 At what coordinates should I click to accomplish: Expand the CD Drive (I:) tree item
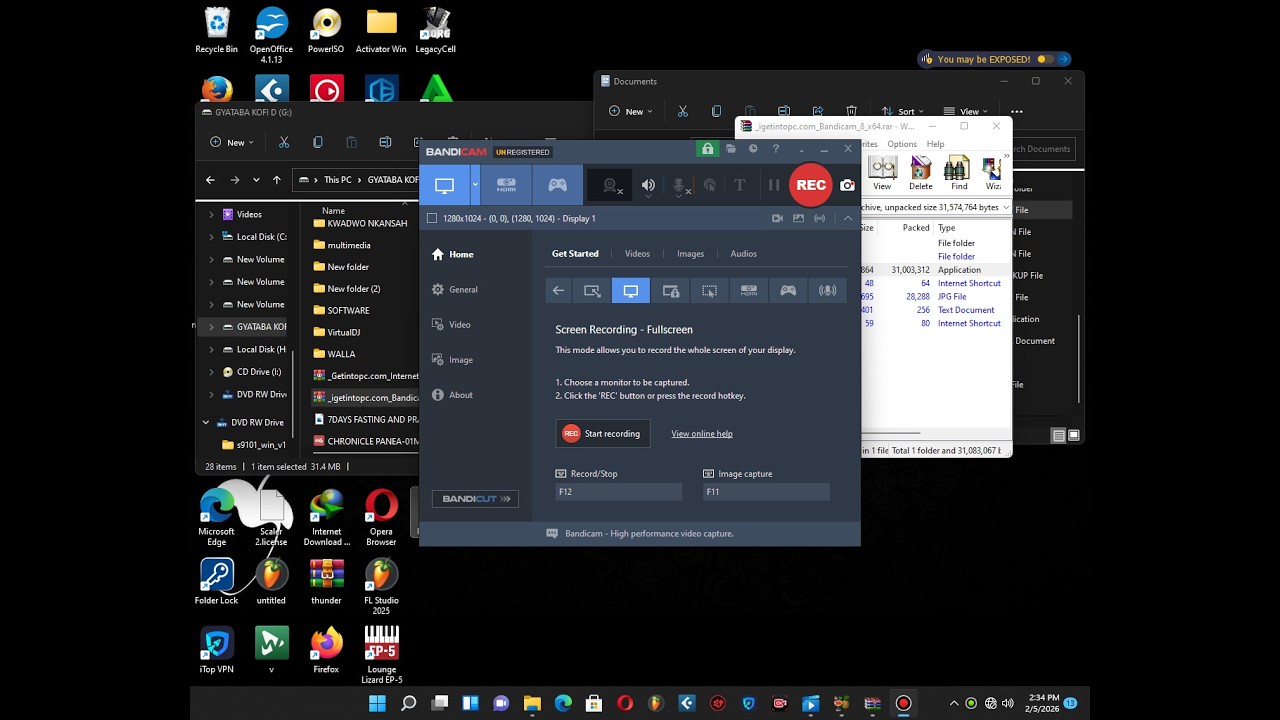[211, 372]
